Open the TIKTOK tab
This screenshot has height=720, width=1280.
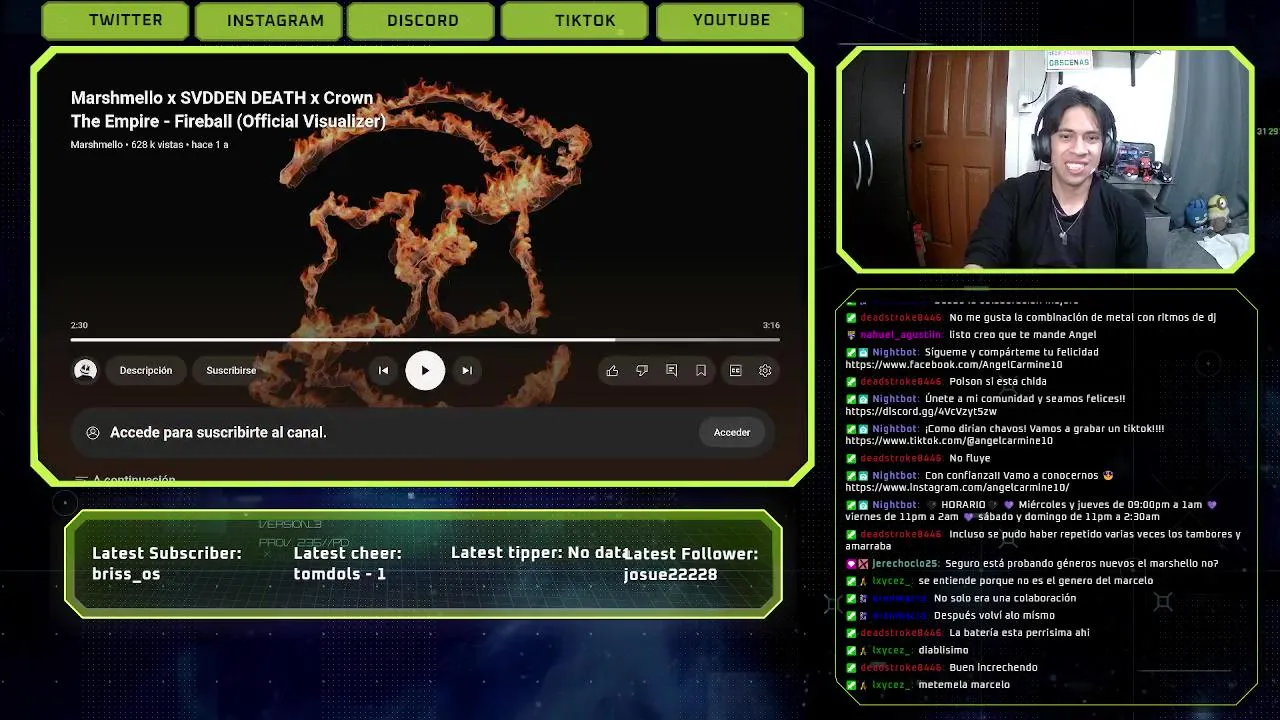(x=574, y=21)
